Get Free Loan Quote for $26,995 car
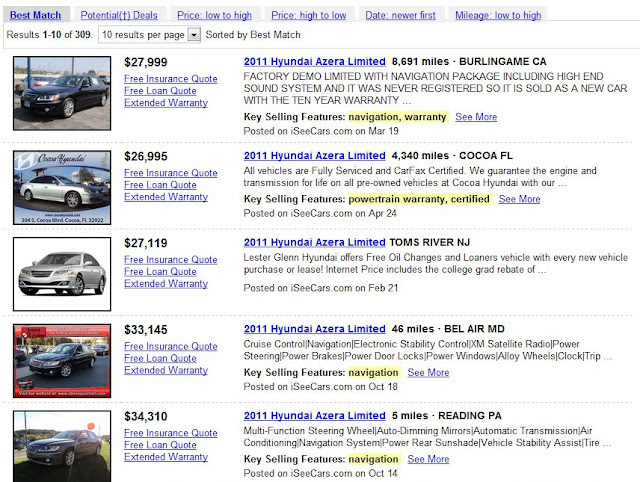 [x=160, y=185]
